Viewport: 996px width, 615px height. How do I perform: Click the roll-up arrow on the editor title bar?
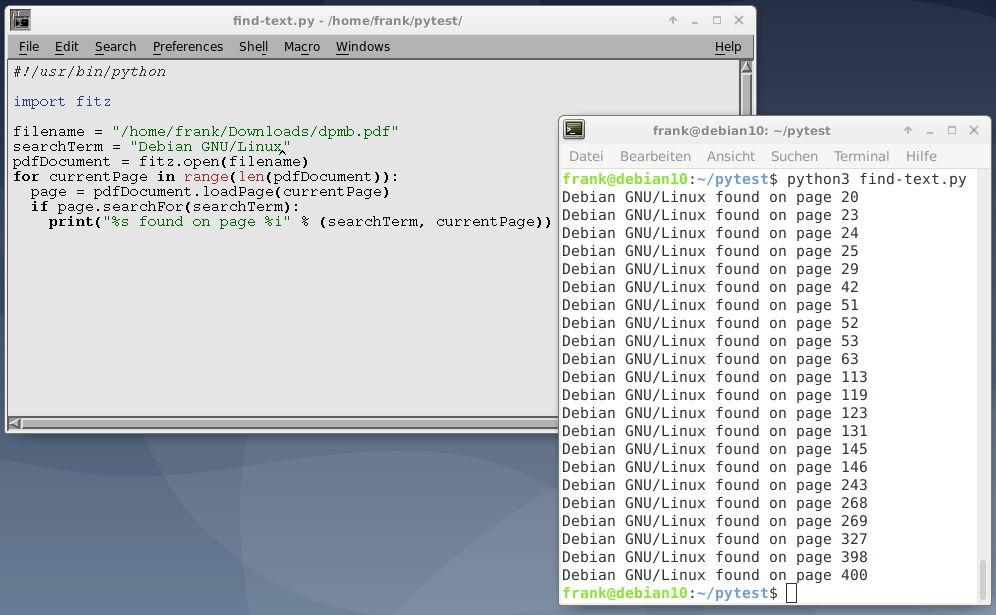(x=672, y=19)
